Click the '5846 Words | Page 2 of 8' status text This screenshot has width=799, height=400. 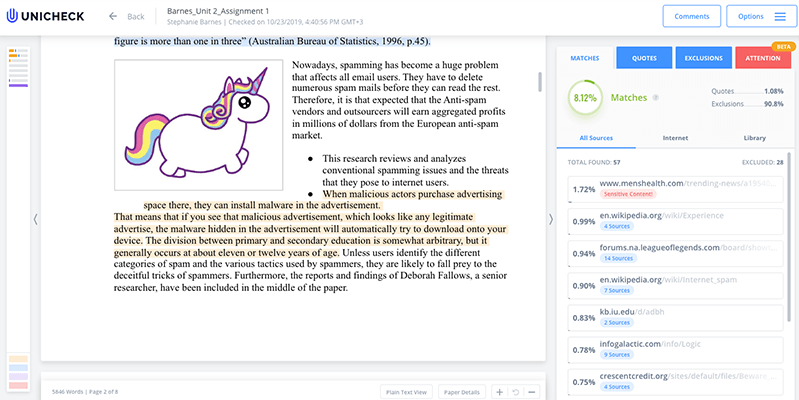click(85, 392)
